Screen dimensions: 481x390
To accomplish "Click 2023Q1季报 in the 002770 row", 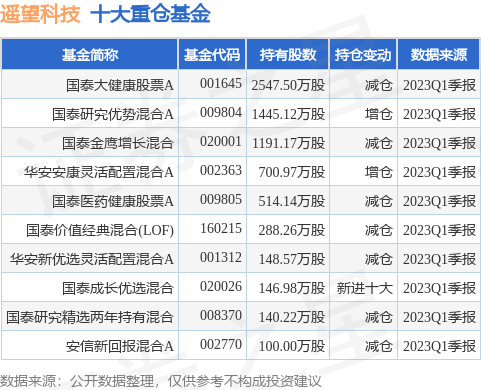I will pyautogui.click(x=439, y=346).
